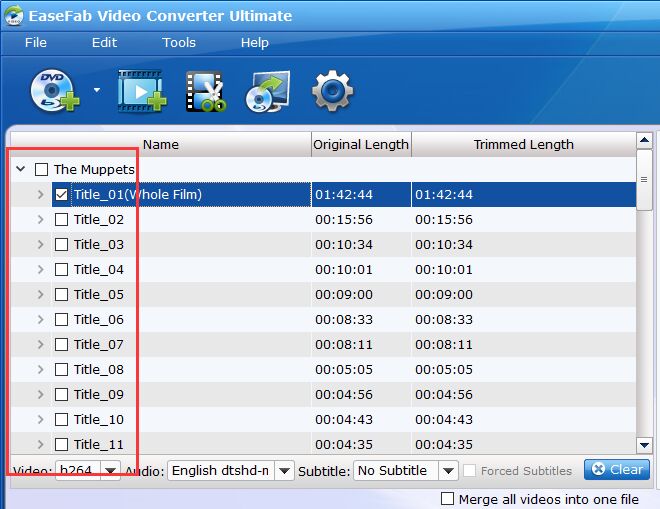The height and width of the screenshot is (509, 660).
Task: Open the video Edit scissors tool
Action: 206,91
